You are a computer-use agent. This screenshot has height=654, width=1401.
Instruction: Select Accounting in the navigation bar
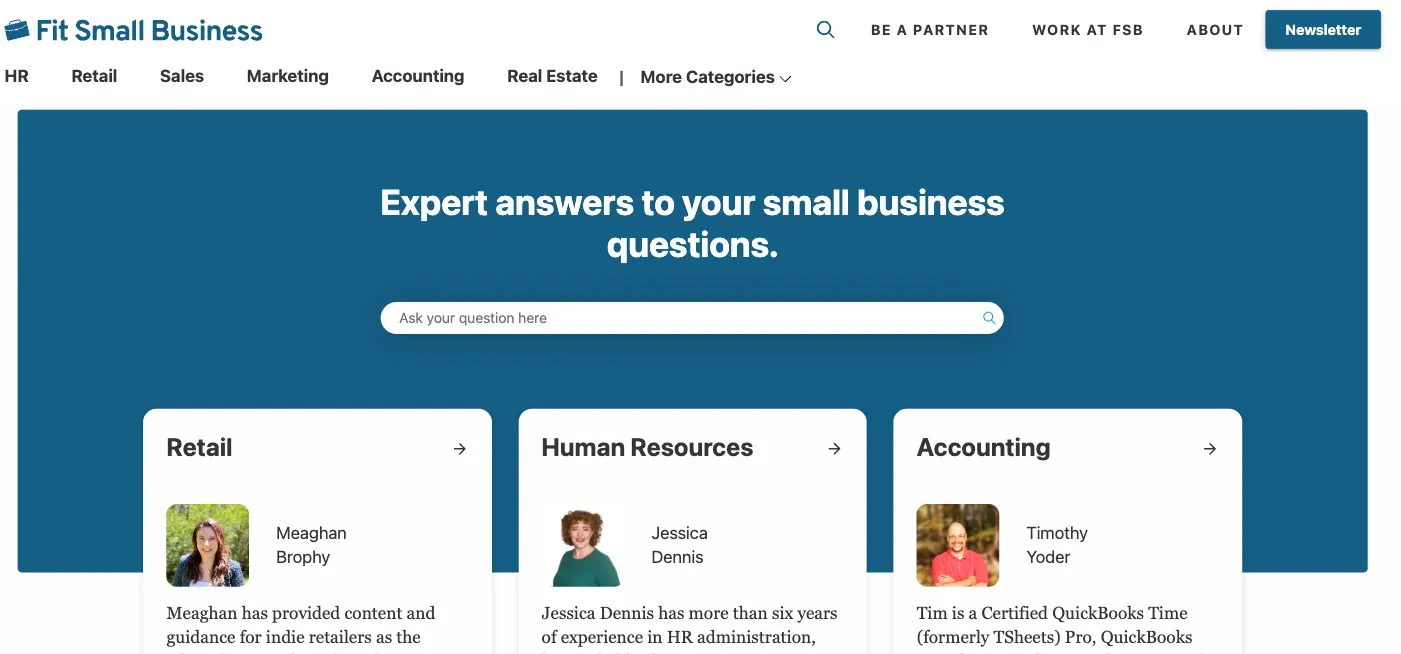point(418,76)
